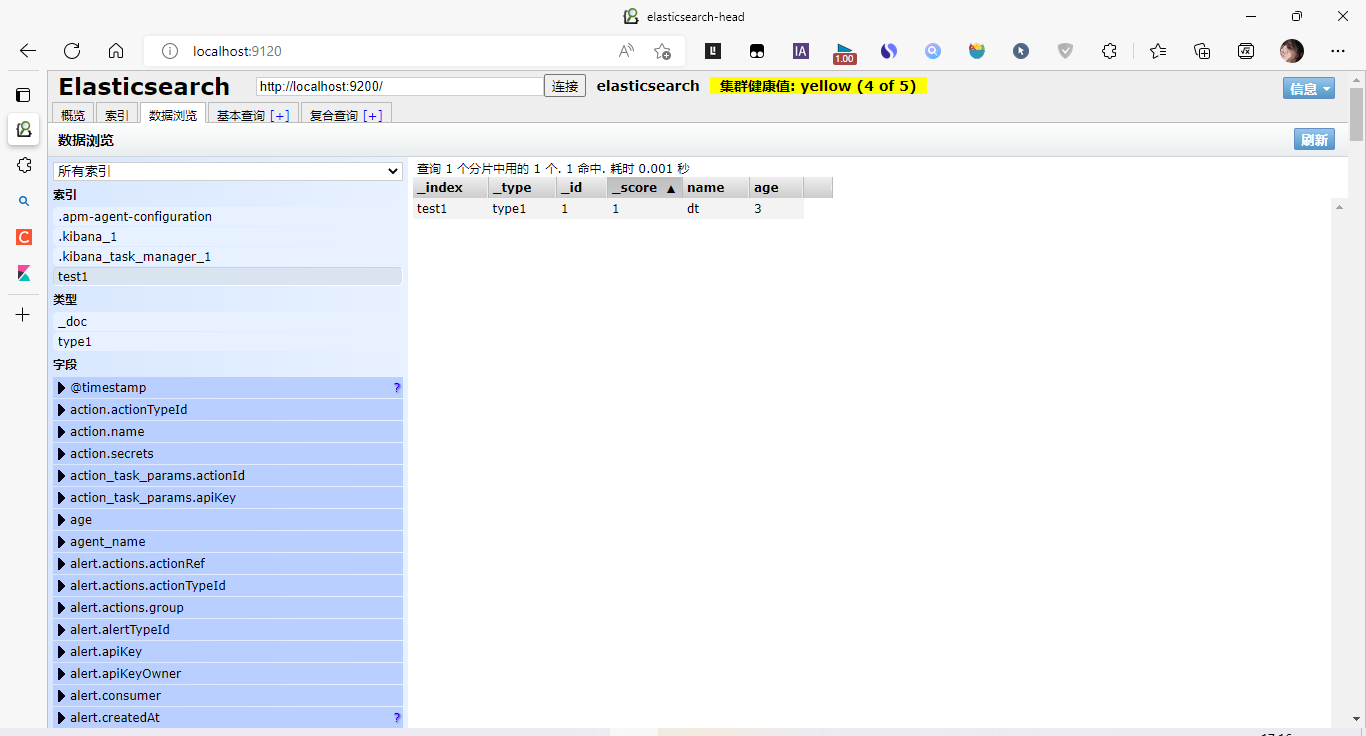The image size is (1366, 736).
Task: Add this page to favorites star icon
Action: point(662,51)
